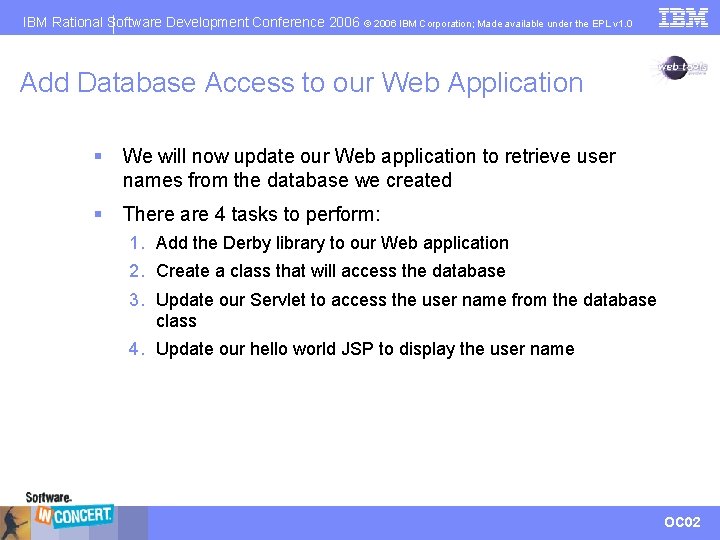This screenshot has height=540, width=720.
Task: Click the Software in Concert logo
Action: coord(68,509)
